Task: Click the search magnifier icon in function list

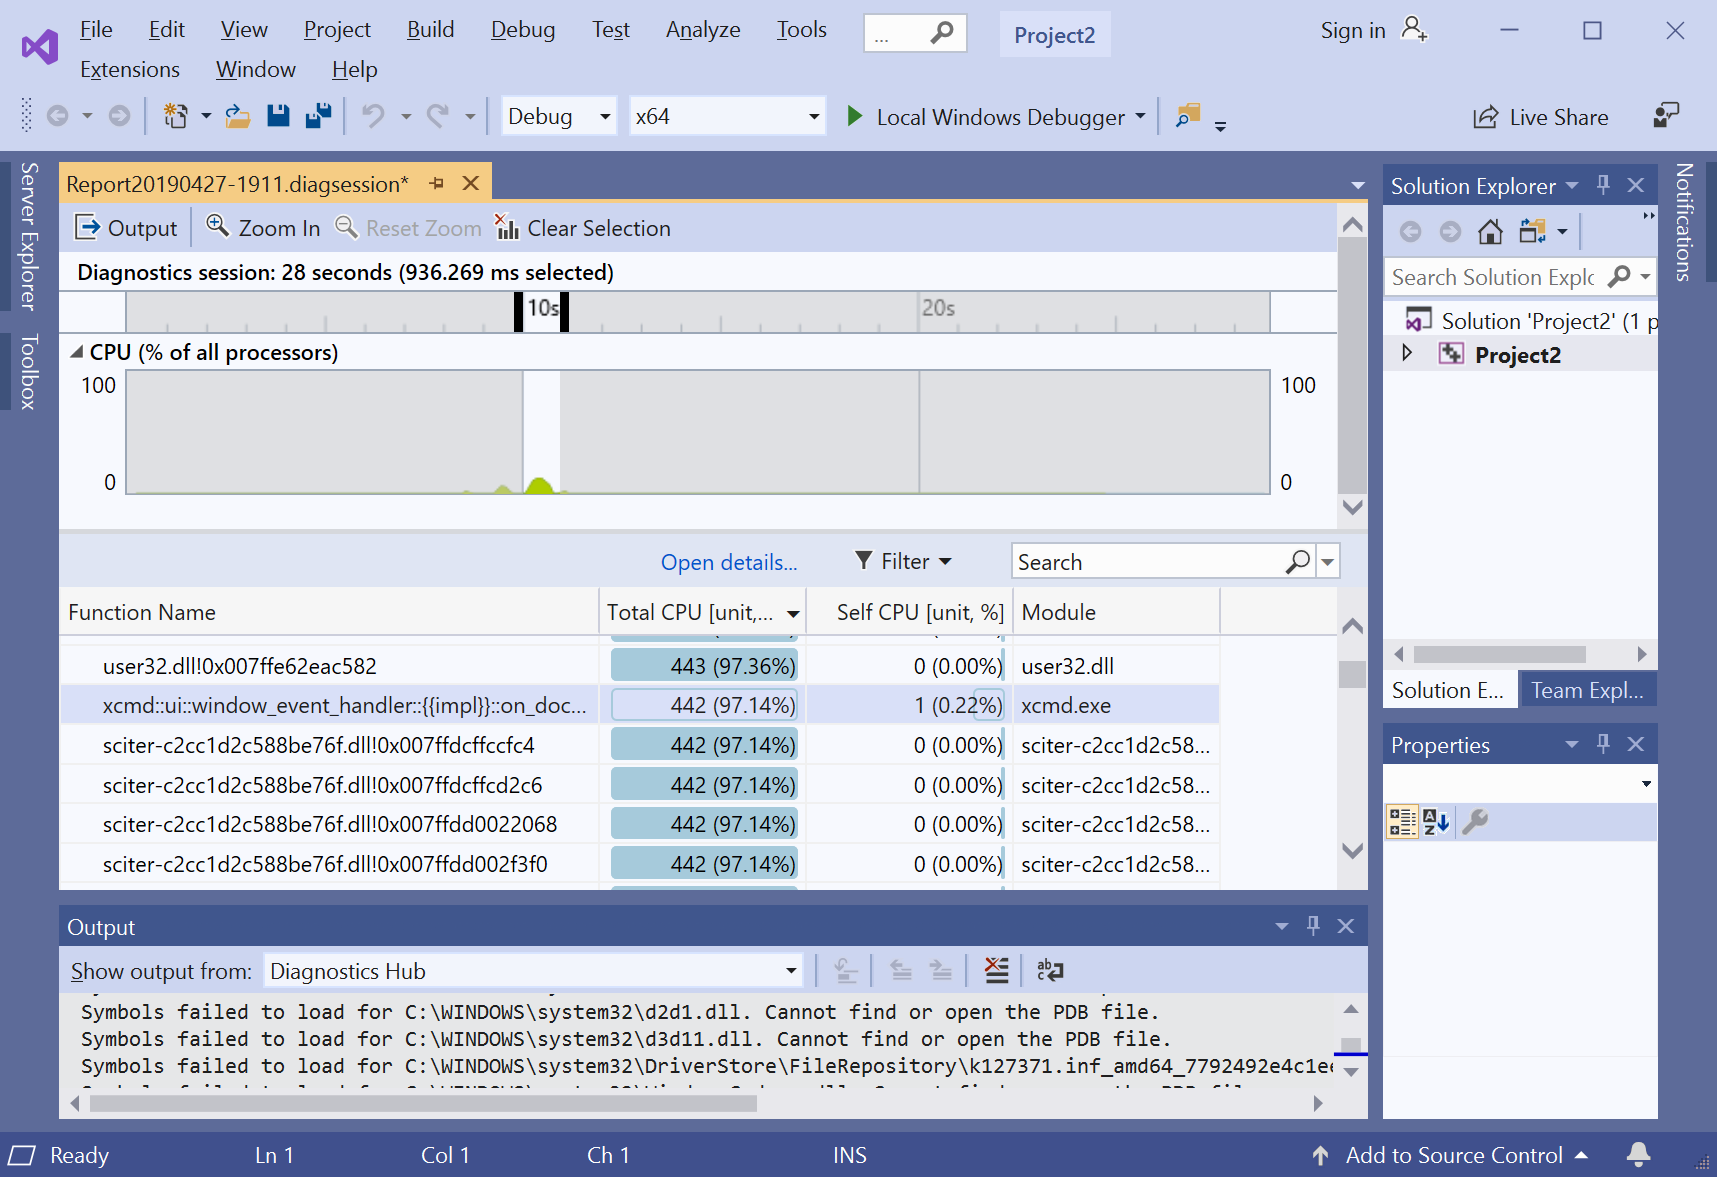Action: click(1298, 562)
